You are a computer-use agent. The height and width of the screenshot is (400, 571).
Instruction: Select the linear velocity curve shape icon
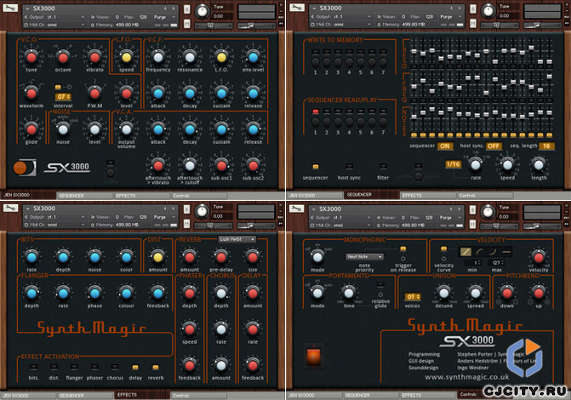466,251
